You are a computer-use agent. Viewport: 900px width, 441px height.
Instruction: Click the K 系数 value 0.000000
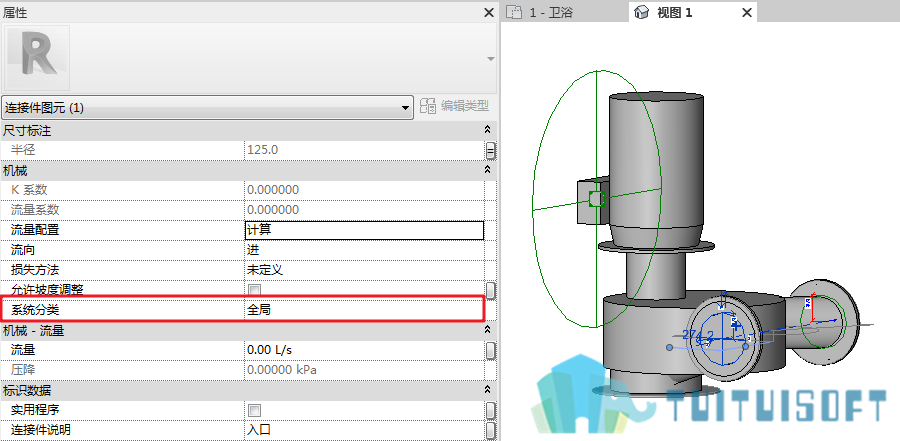coord(364,189)
